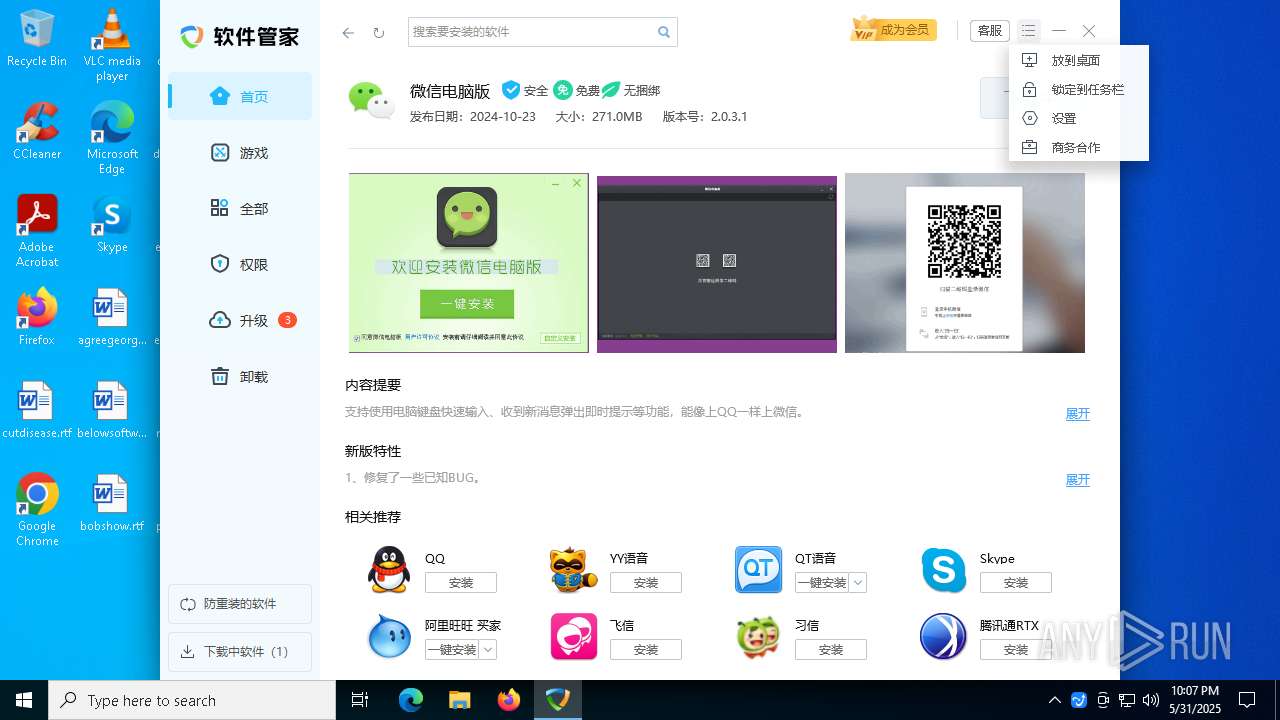Viewport: 1280px width, 720px height.
Task: Click the Skype icon in recommendations
Action: coord(944,570)
